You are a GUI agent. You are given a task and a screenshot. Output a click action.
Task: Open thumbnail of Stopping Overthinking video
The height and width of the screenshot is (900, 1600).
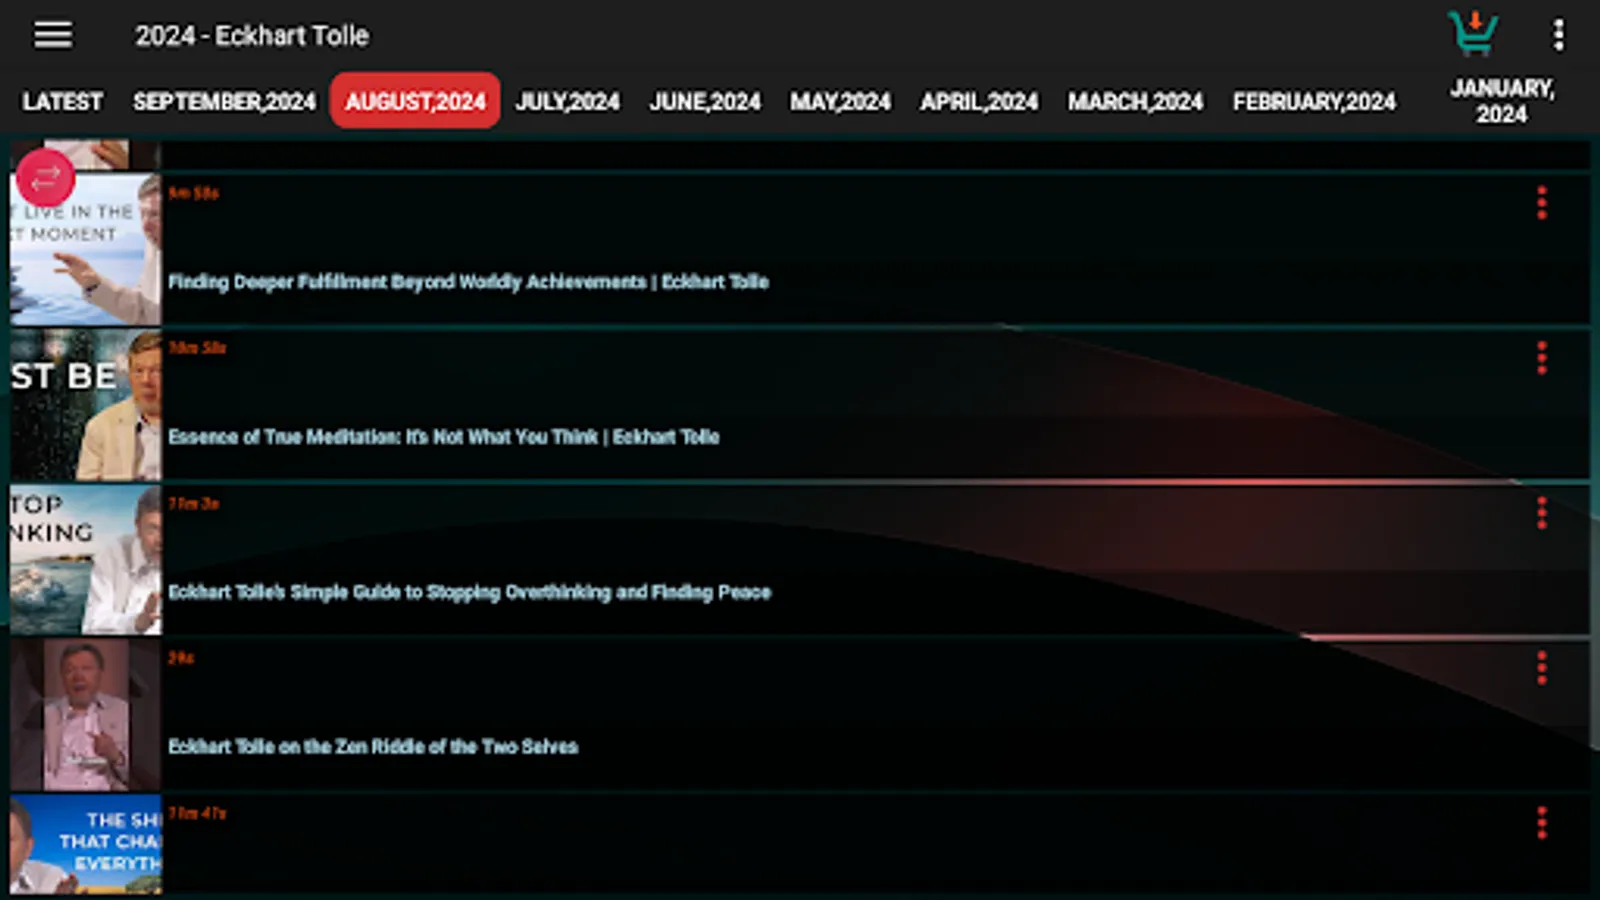[86, 559]
